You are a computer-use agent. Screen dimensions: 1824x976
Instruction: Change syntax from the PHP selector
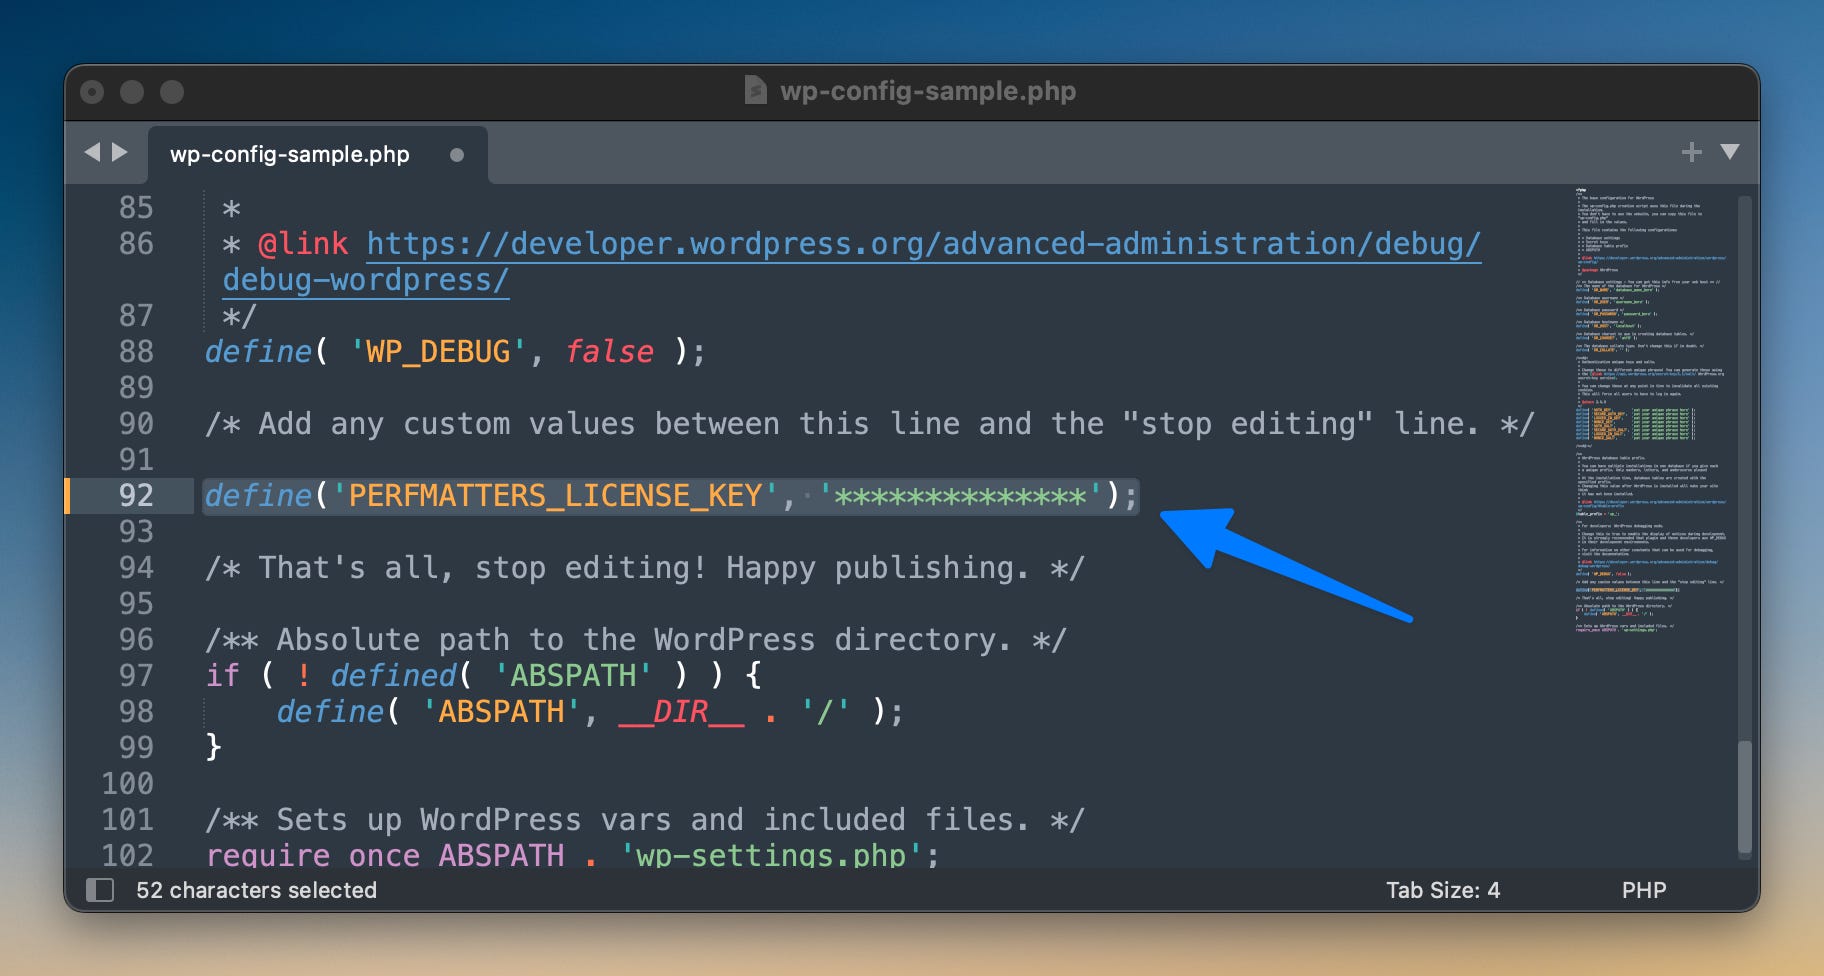pyautogui.click(x=1643, y=890)
